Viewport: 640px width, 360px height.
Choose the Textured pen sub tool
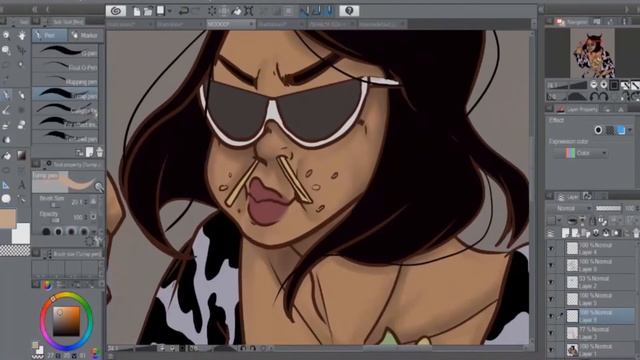65,136
